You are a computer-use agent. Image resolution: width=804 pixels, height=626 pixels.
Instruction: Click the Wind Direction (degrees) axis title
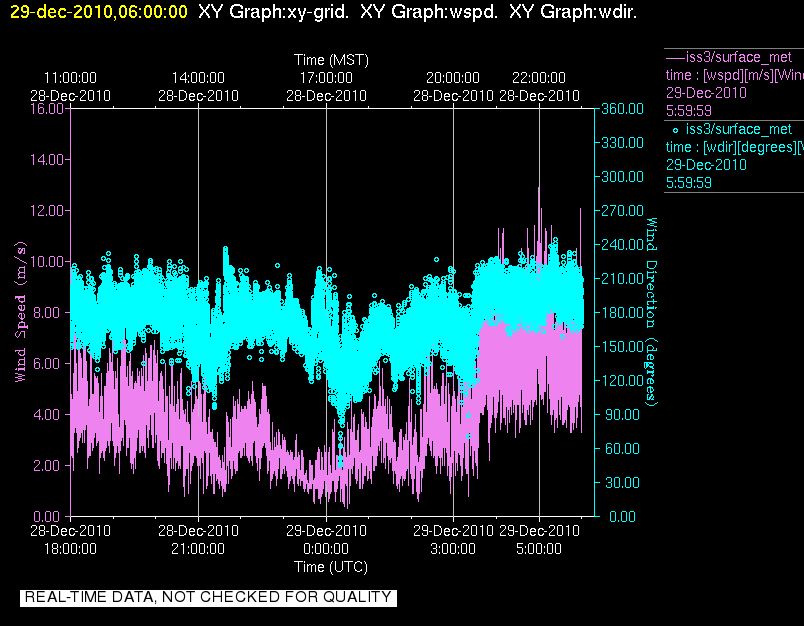[651, 312]
